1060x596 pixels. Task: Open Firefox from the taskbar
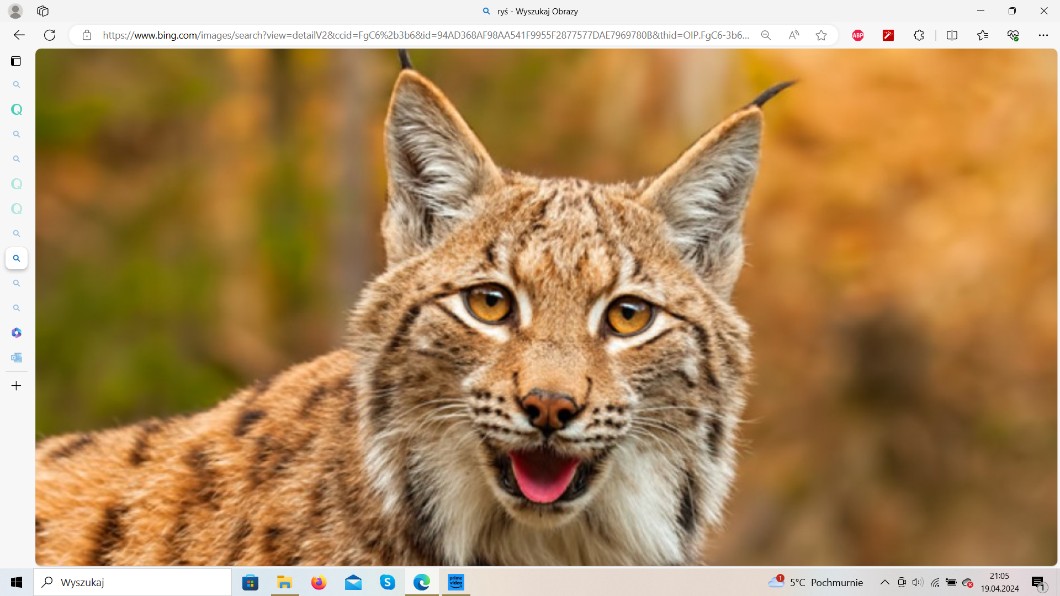[318, 582]
